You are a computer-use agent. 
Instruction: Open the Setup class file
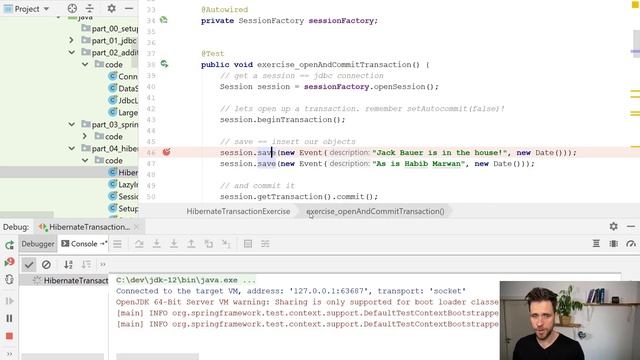pos(123,208)
